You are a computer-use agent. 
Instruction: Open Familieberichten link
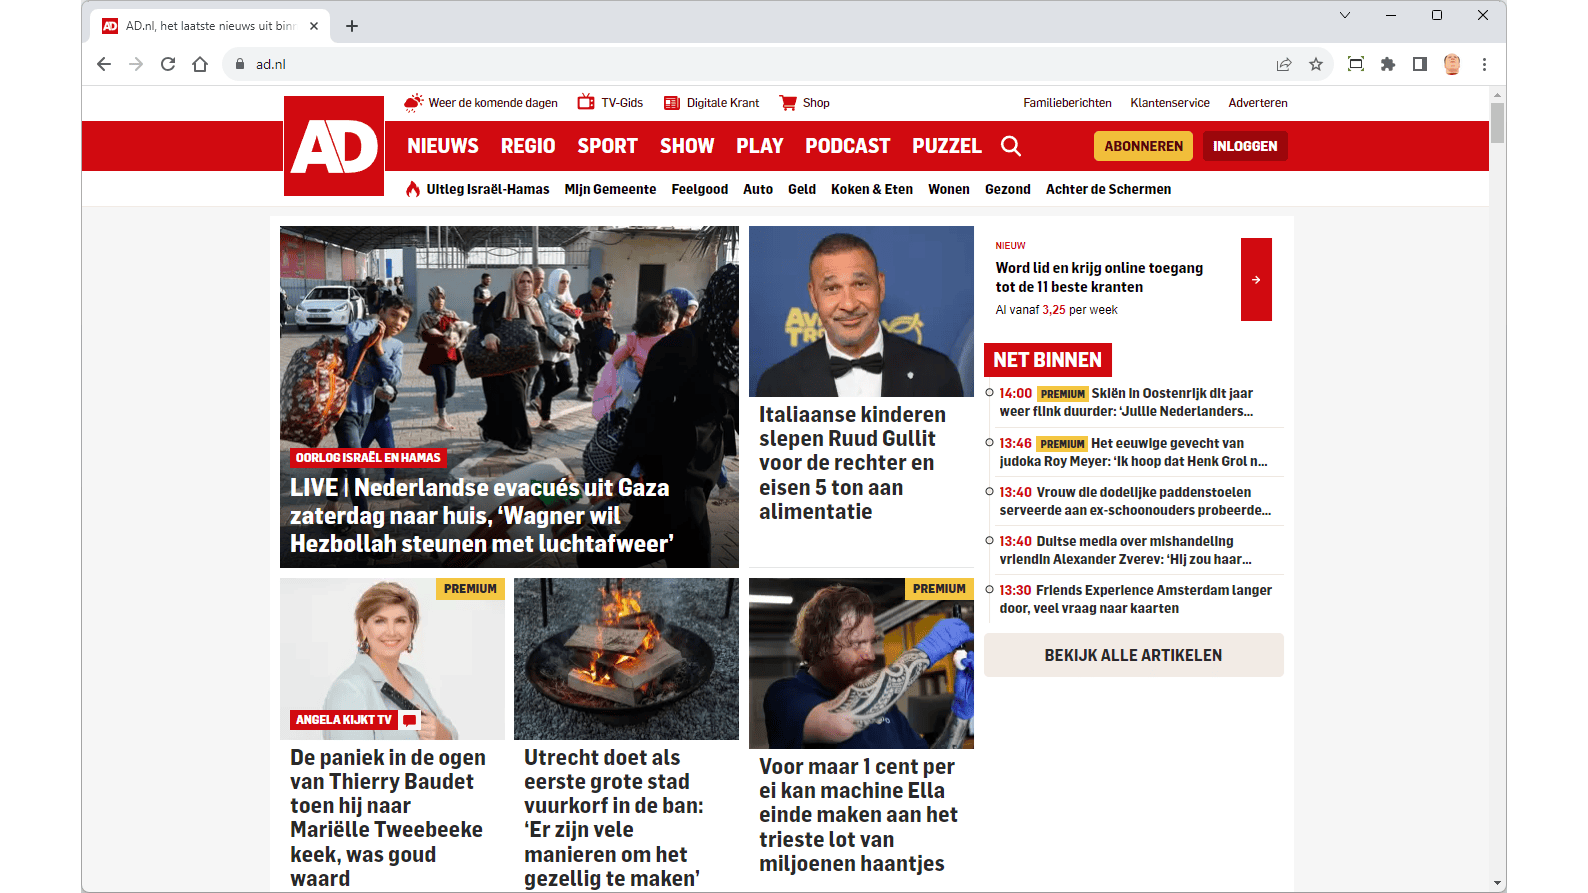coord(1067,103)
